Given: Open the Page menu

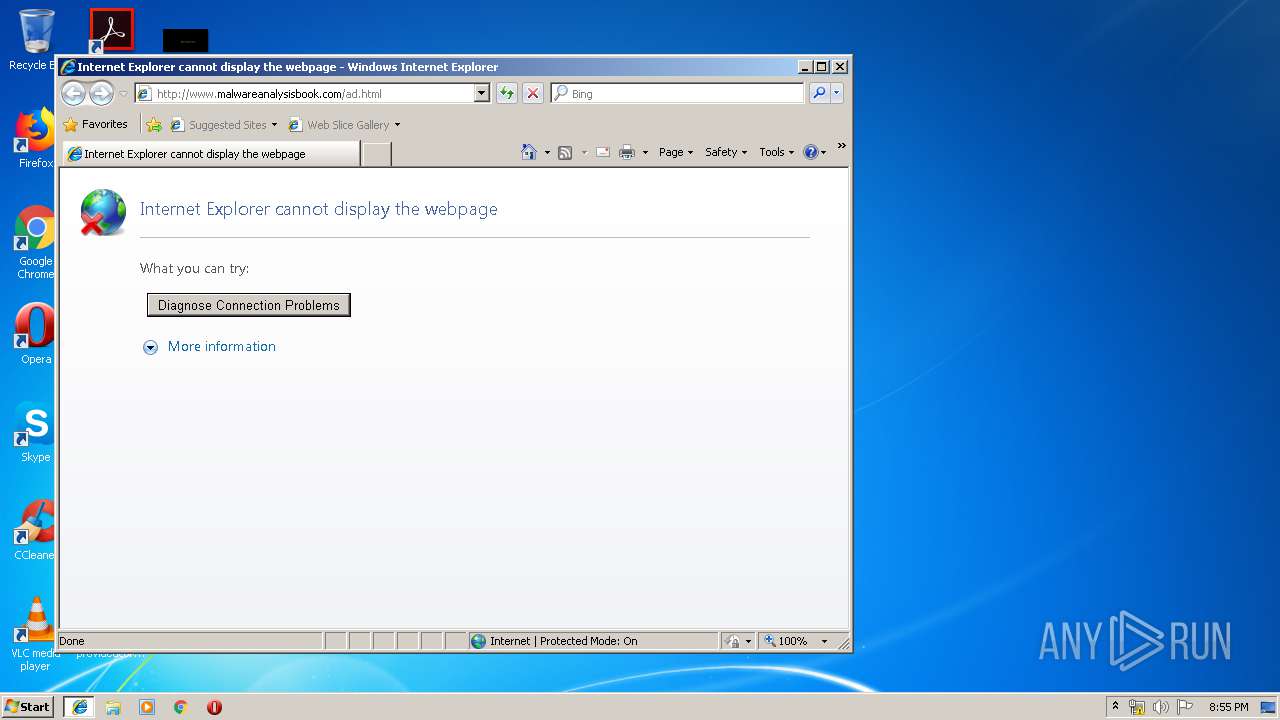Looking at the screenshot, I should 675,152.
